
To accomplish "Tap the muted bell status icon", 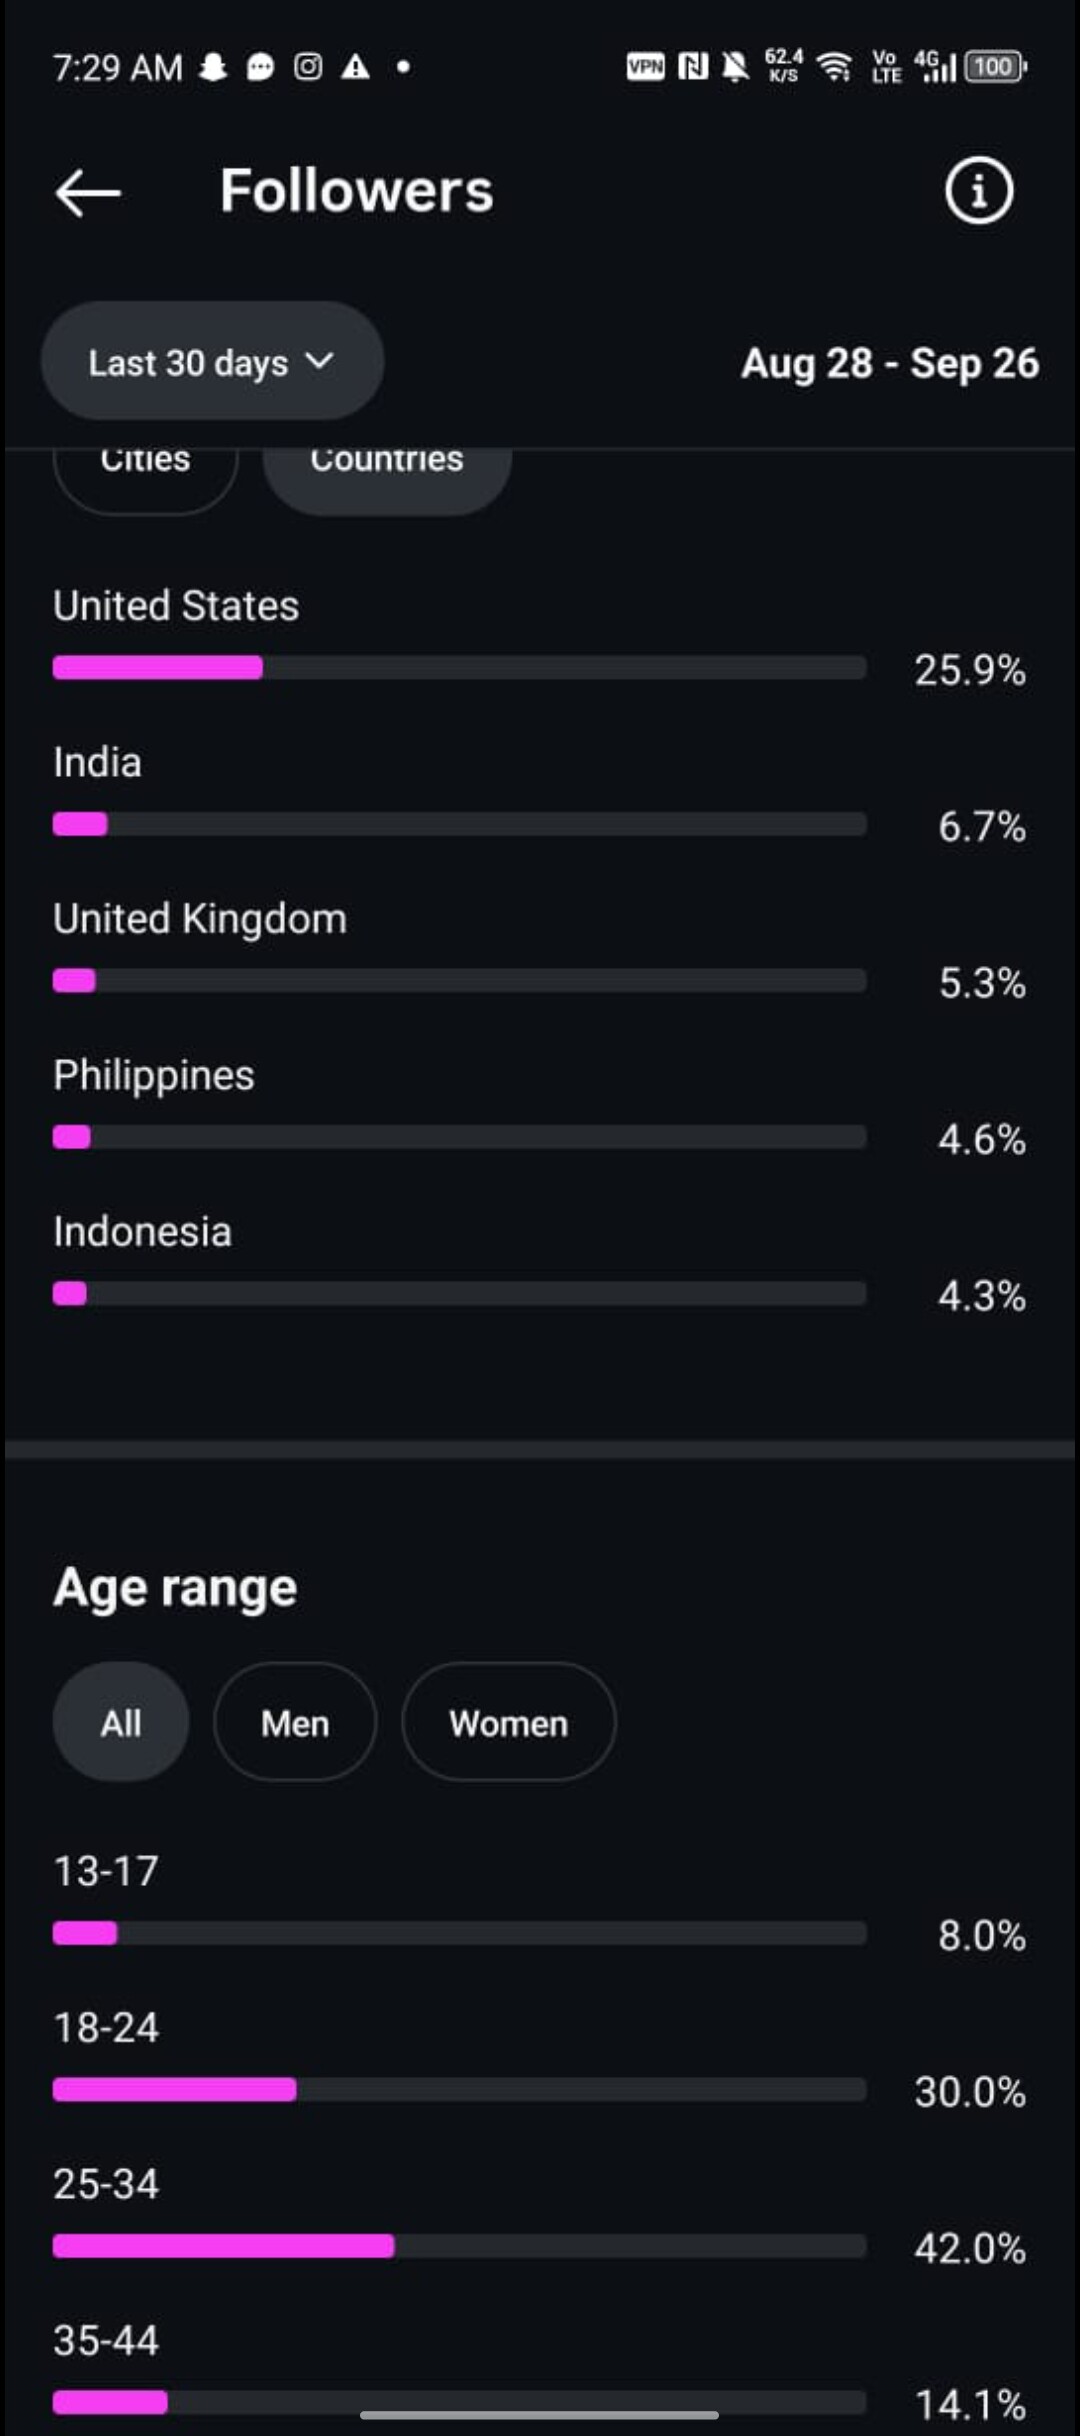I will point(736,67).
